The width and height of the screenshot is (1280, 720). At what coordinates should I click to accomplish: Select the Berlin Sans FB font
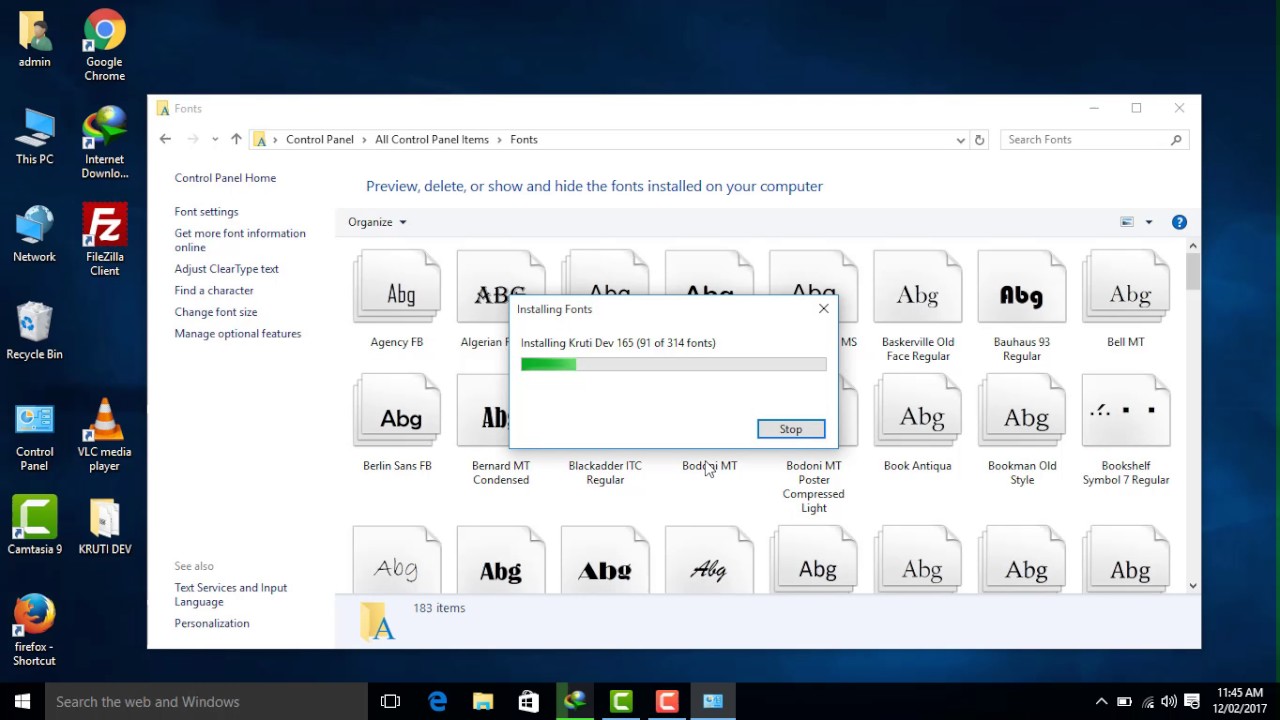coord(397,423)
